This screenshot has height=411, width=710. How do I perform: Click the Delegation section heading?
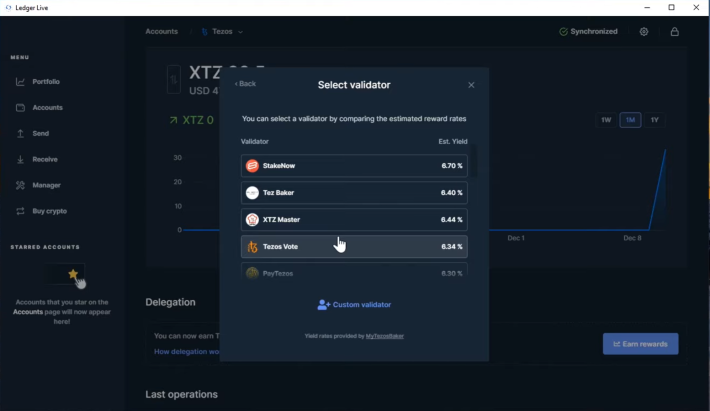[170, 302]
